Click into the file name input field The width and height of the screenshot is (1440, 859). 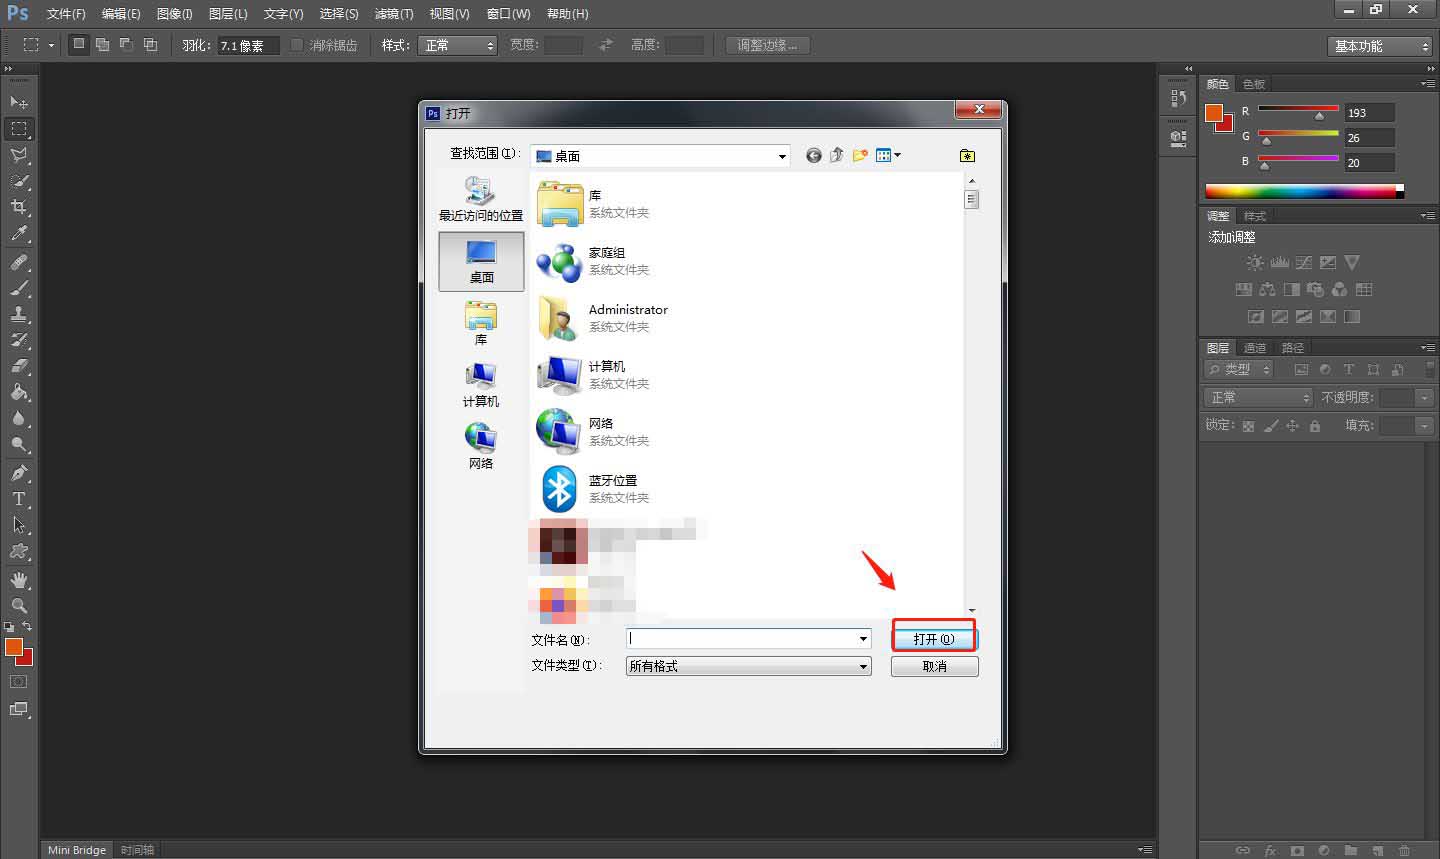click(740, 638)
